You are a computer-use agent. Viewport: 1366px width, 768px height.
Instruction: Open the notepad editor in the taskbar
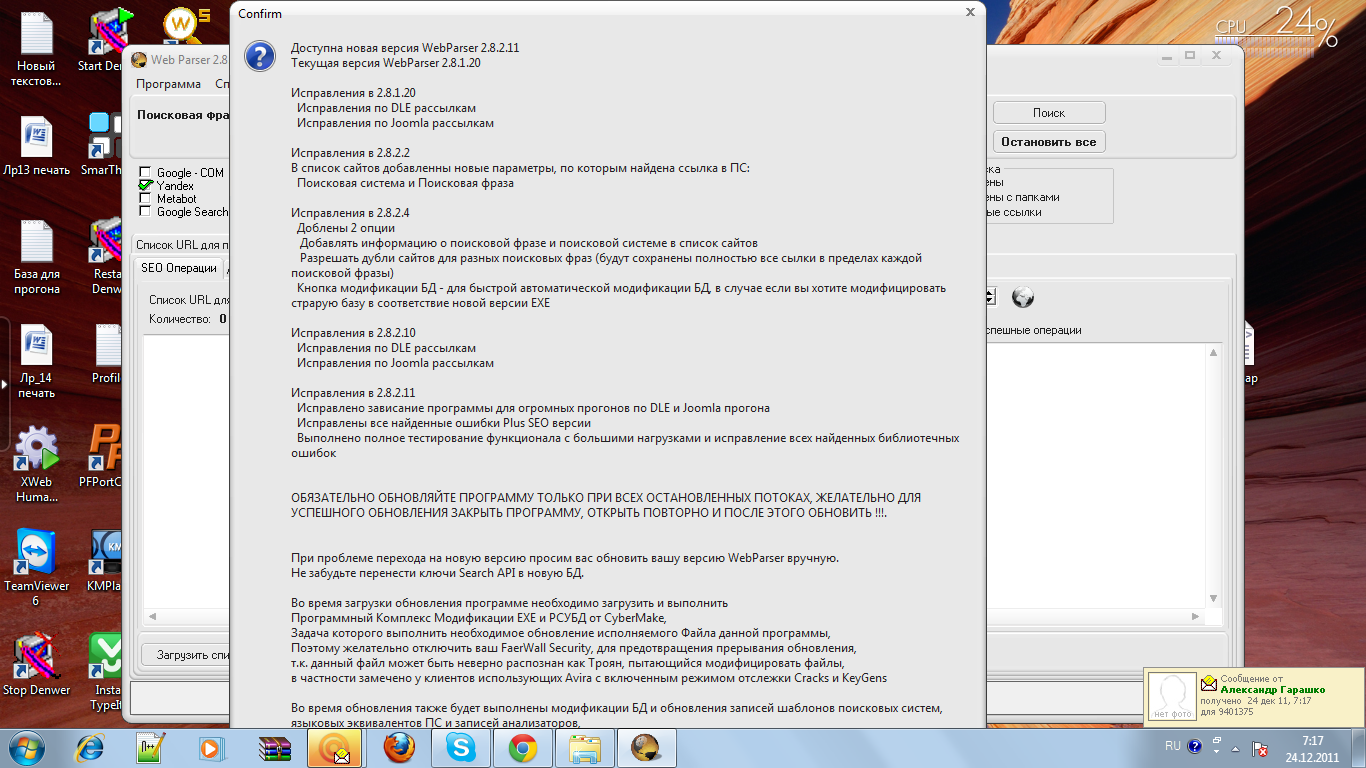pyautogui.click(x=151, y=747)
